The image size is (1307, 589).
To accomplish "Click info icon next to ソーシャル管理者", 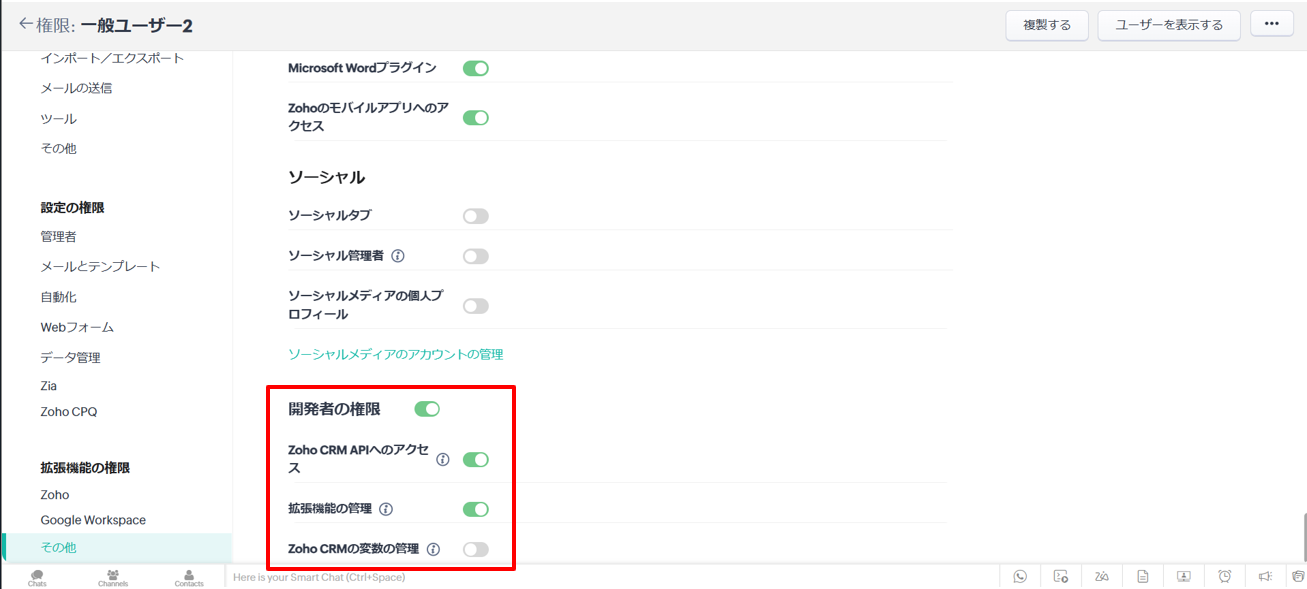I will tap(398, 256).
